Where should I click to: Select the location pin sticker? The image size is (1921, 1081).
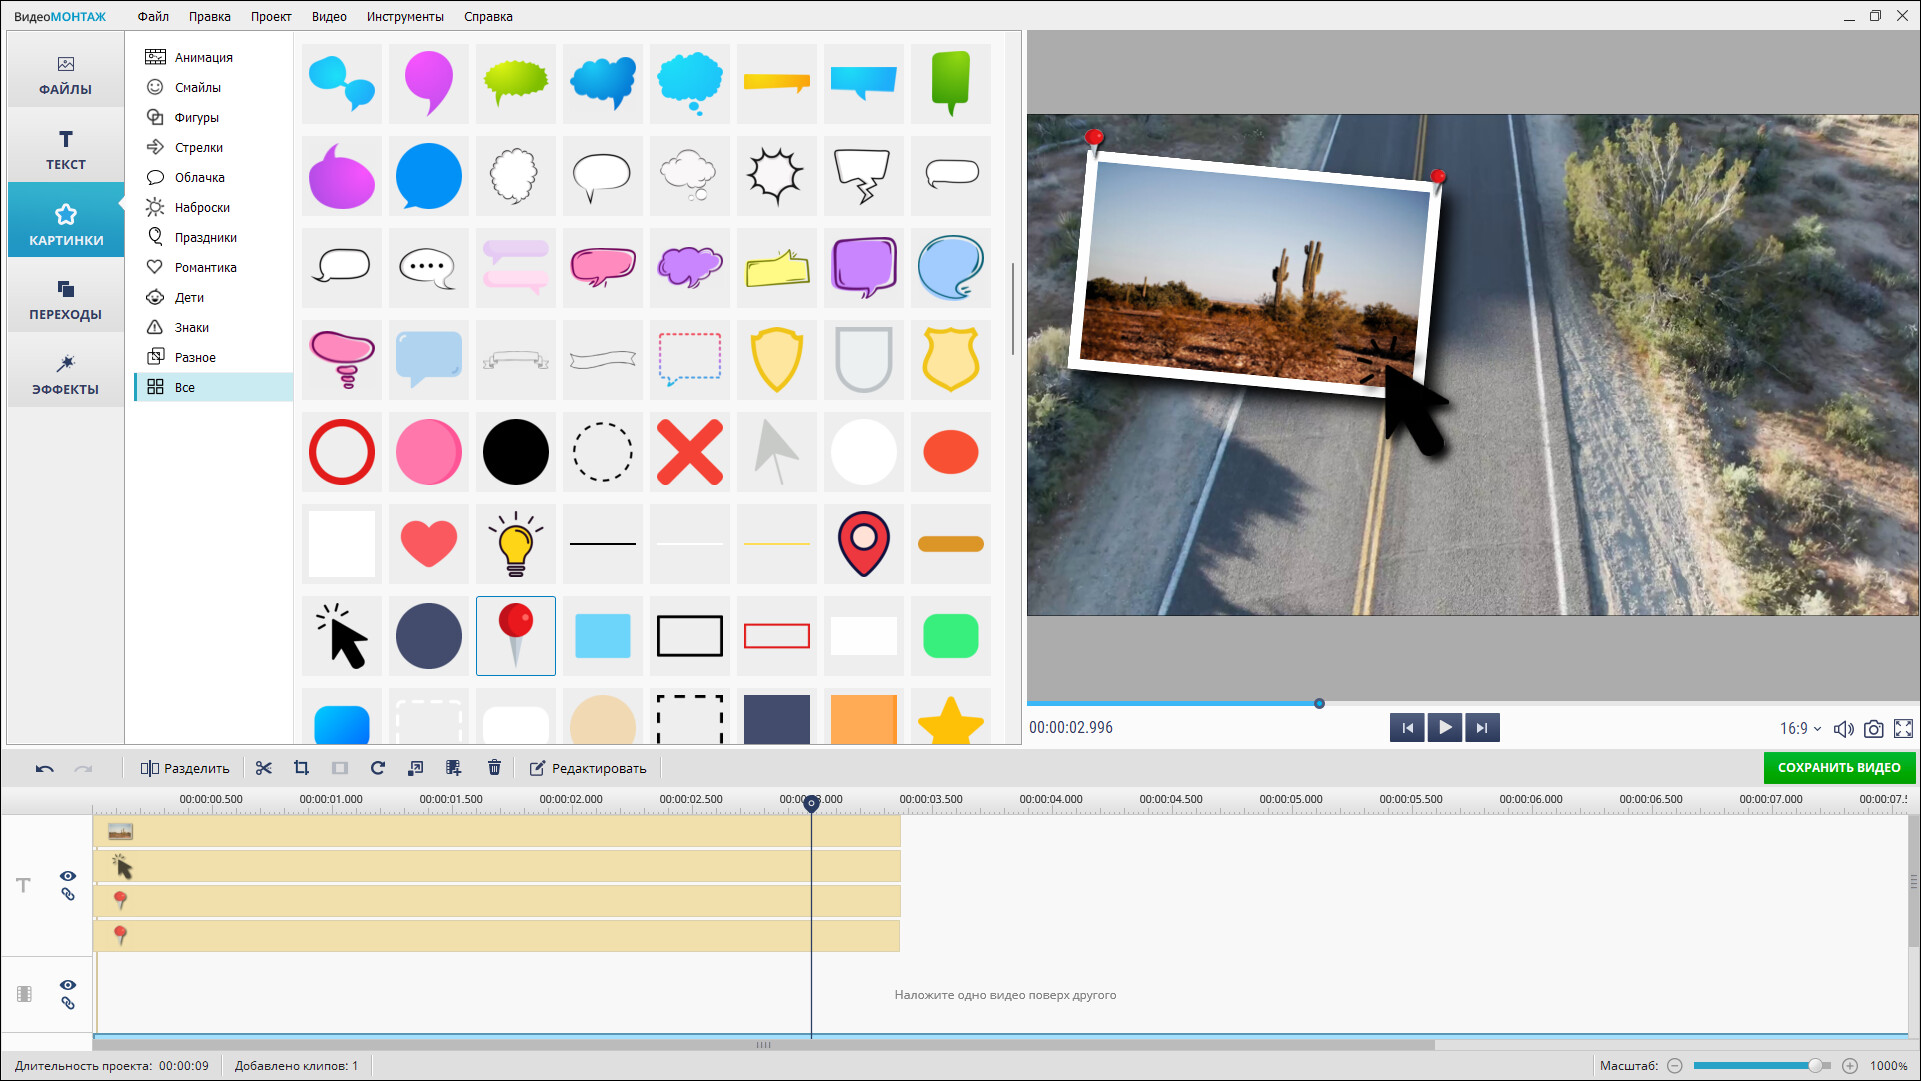coord(863,542)
